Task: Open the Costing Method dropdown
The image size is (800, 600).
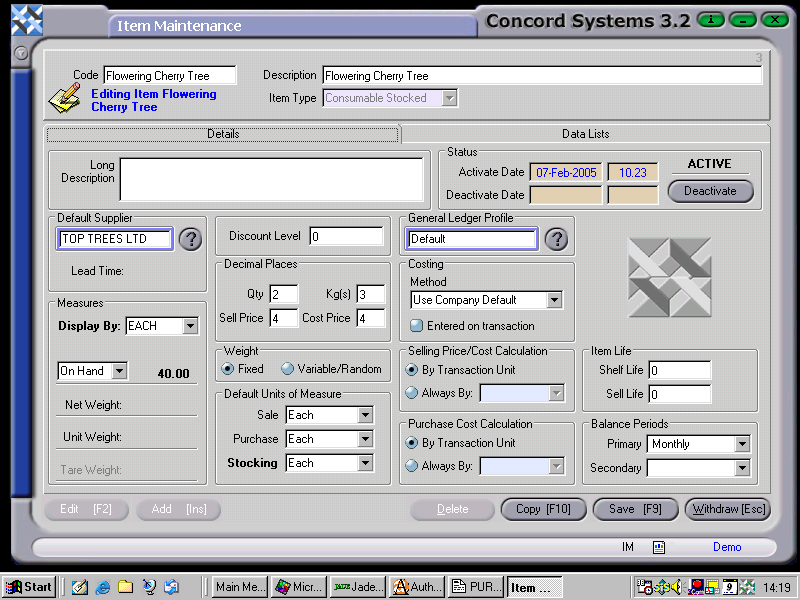Action: tap(556, 300)
